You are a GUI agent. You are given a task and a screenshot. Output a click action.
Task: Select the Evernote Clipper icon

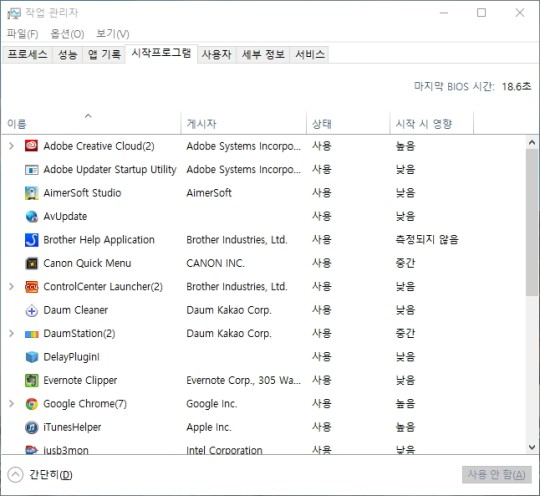(x=32, y=381)
